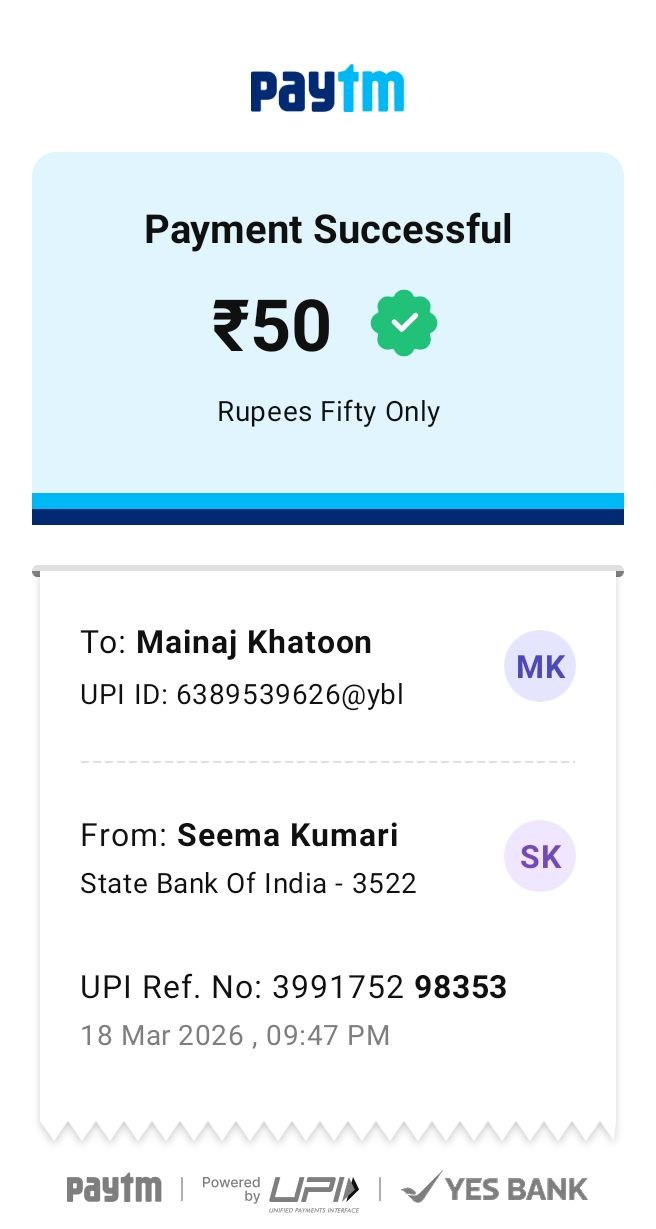Click the date 18 Mar 2026

tap(162, 1035)
